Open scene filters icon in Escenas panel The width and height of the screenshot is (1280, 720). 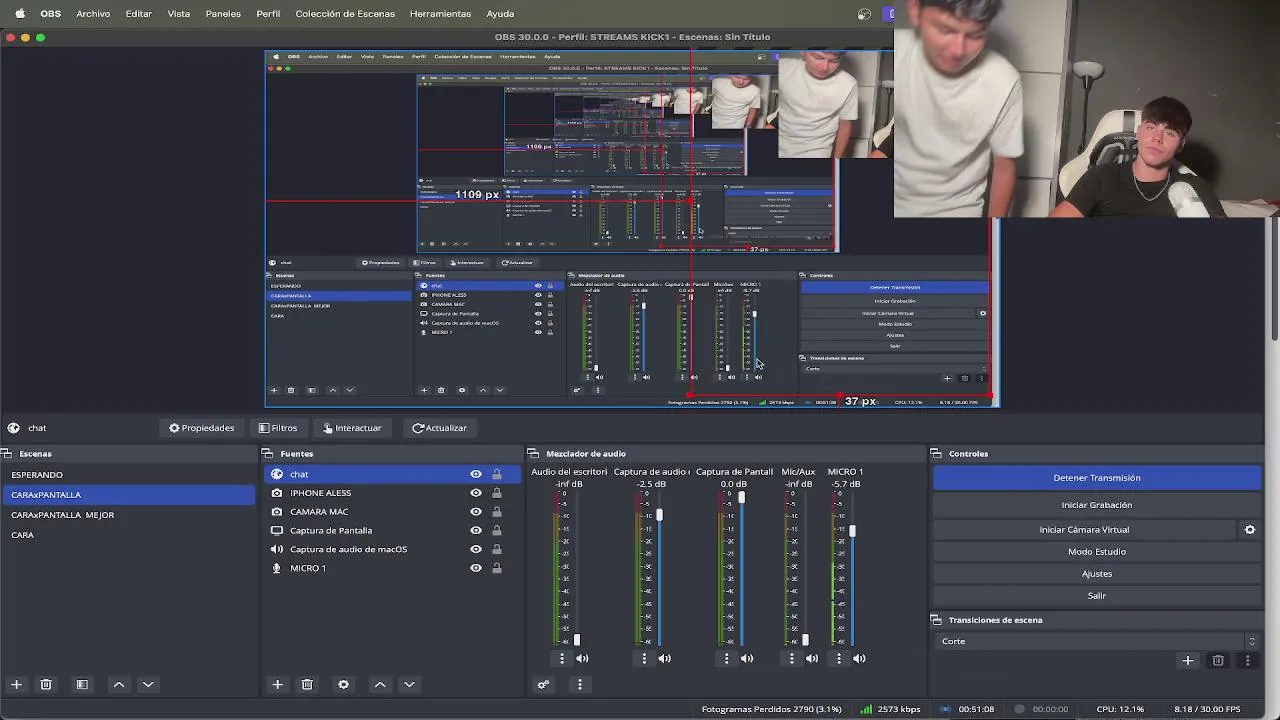tap(82, 684)
